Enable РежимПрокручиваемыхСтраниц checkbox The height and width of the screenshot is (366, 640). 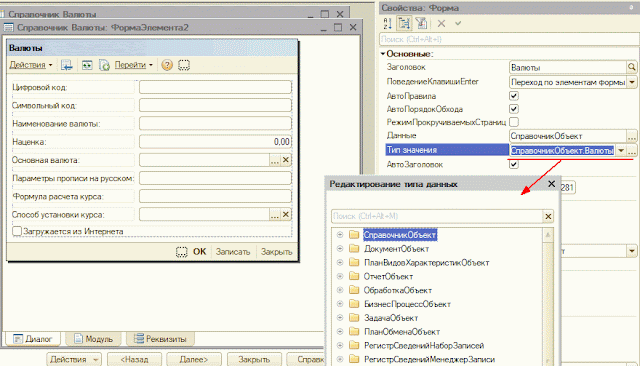[x=514, y=122]
